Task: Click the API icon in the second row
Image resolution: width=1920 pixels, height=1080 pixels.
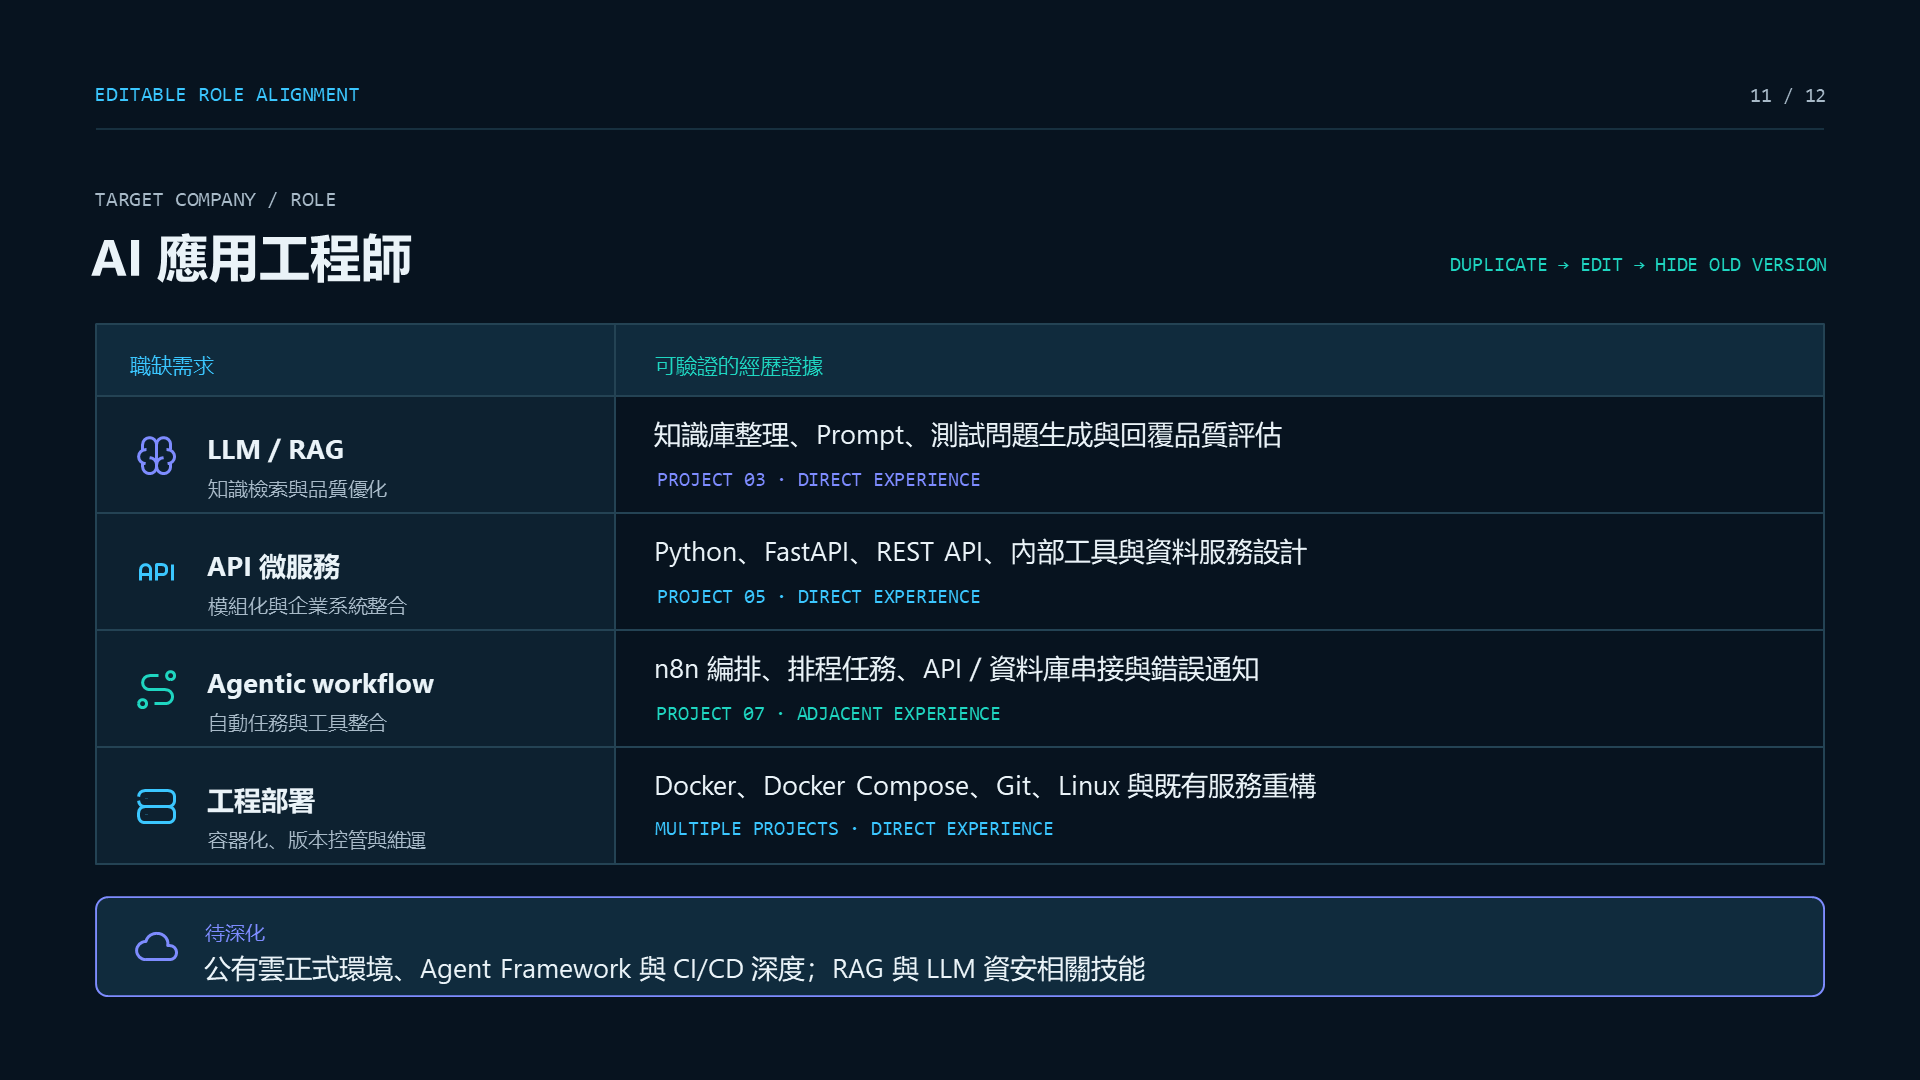Action: [x=156, y=572]
